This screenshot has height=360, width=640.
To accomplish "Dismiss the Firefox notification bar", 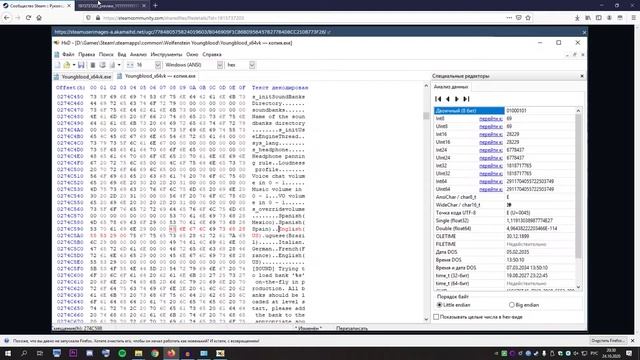I will [x=633, y=340].
